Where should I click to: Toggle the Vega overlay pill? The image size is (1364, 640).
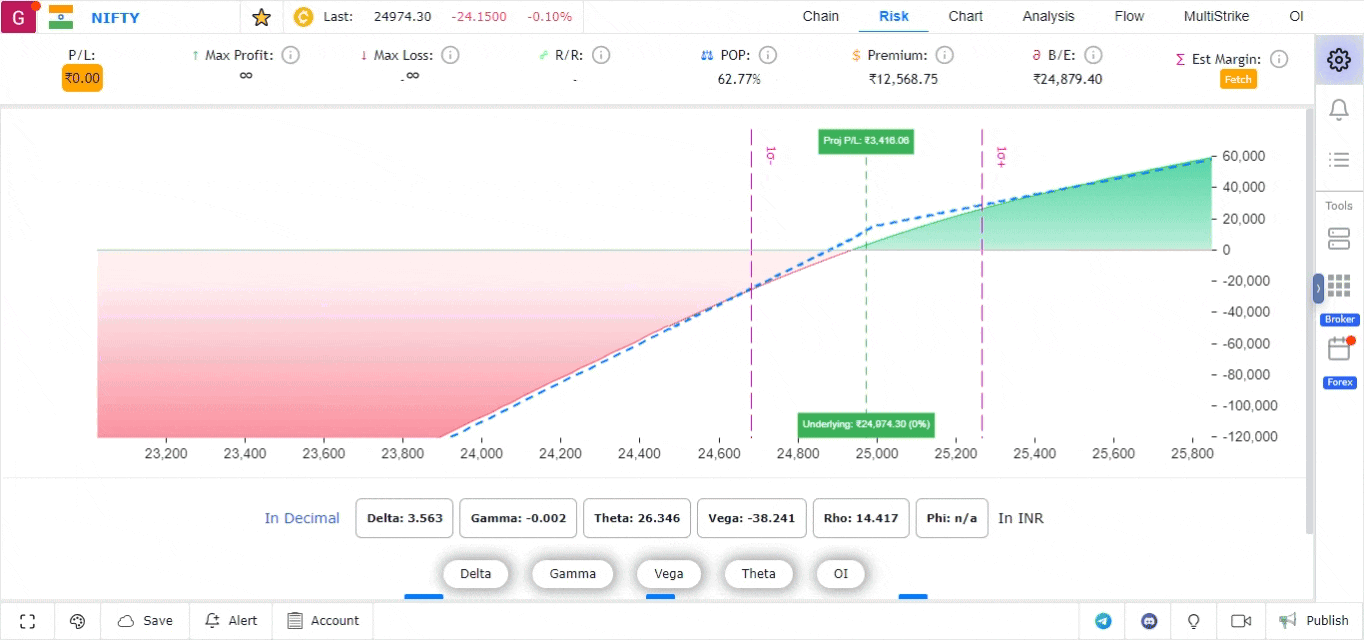pos(668,574)
